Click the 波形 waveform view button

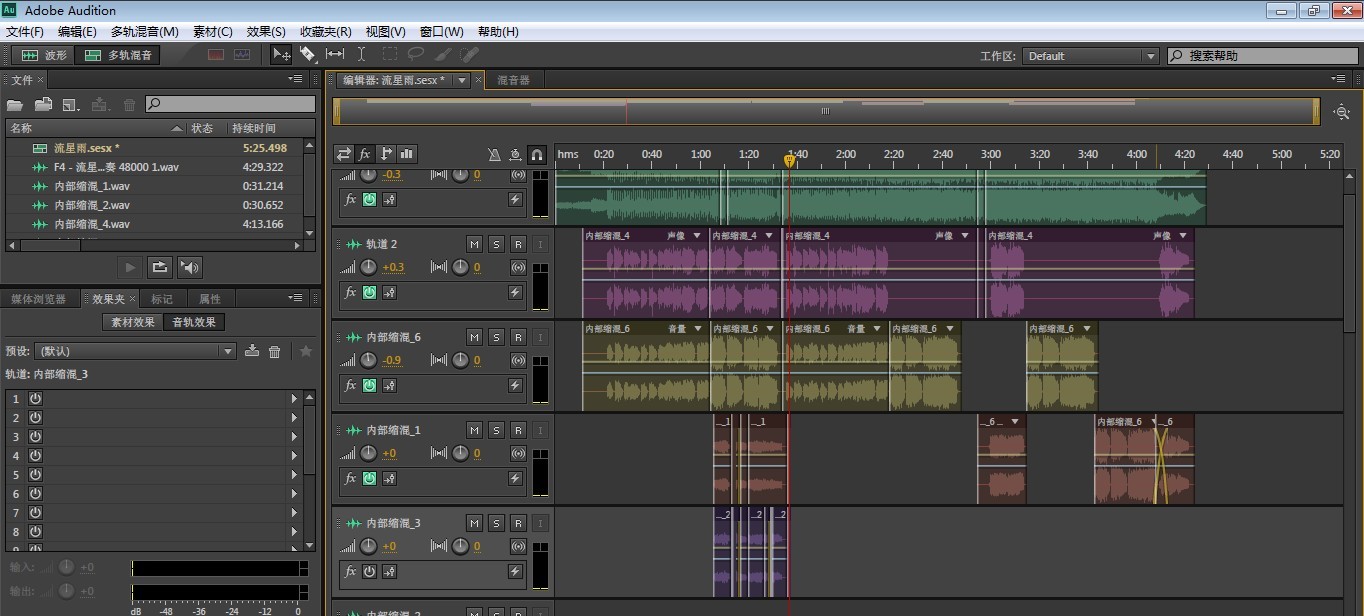point(44,55)
